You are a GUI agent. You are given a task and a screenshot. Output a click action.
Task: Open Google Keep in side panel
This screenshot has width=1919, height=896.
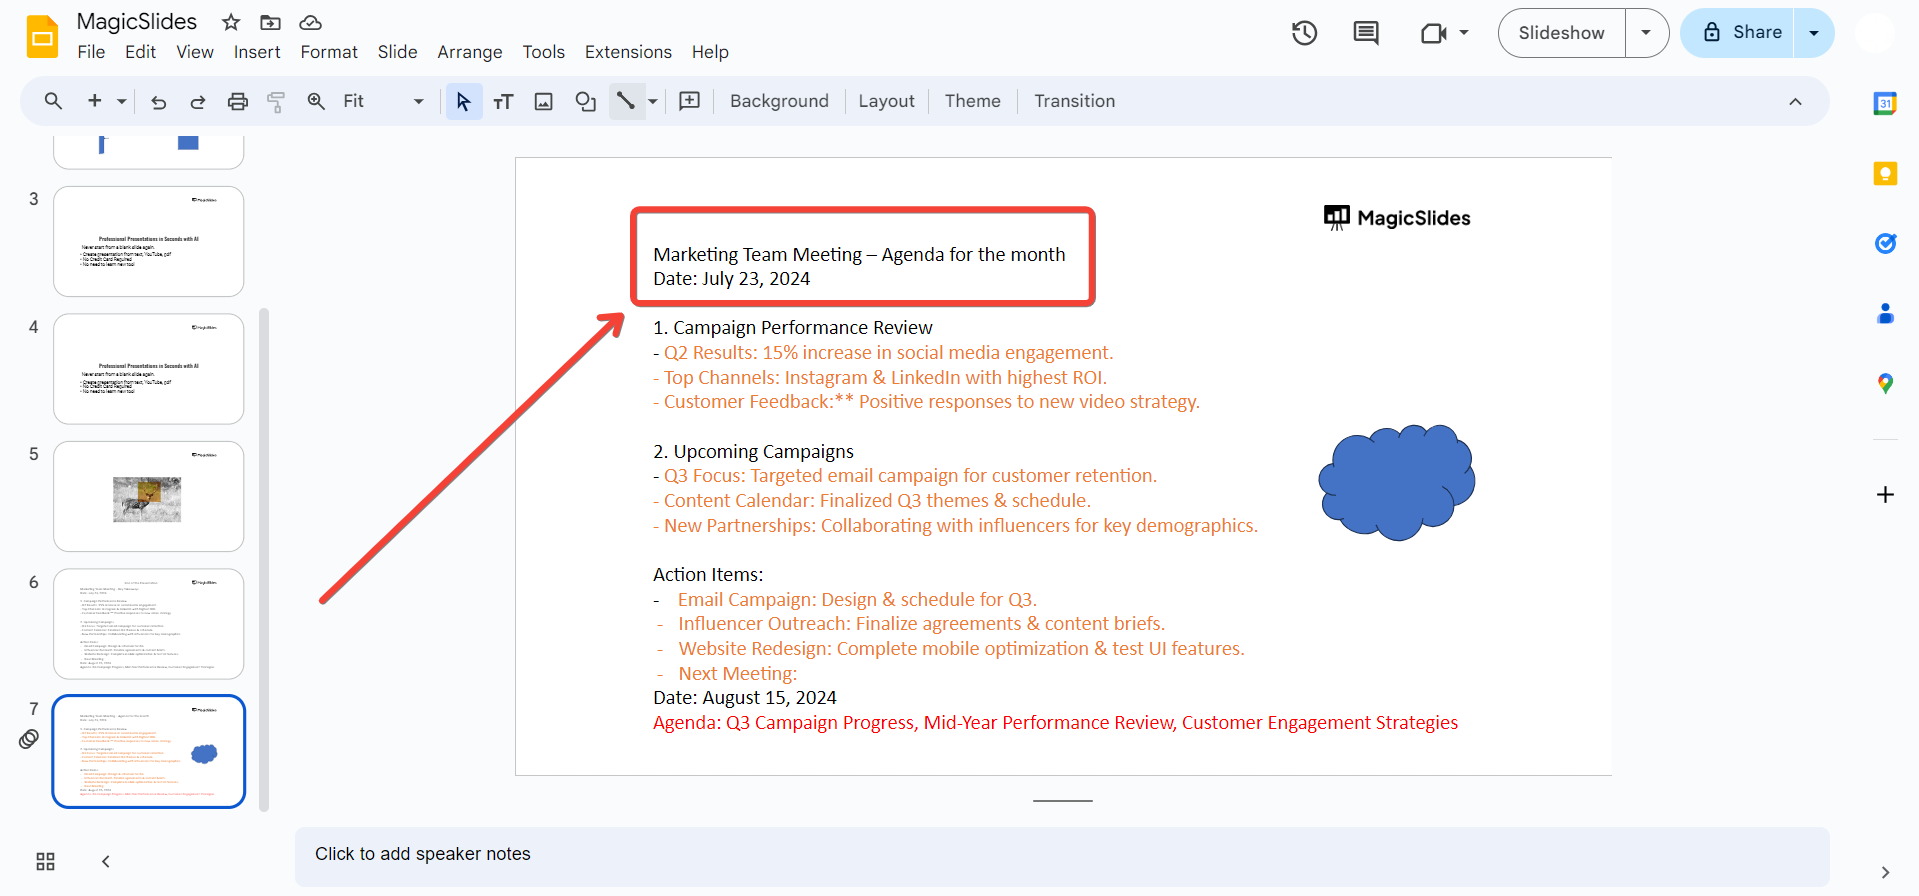coord(1885,174)
